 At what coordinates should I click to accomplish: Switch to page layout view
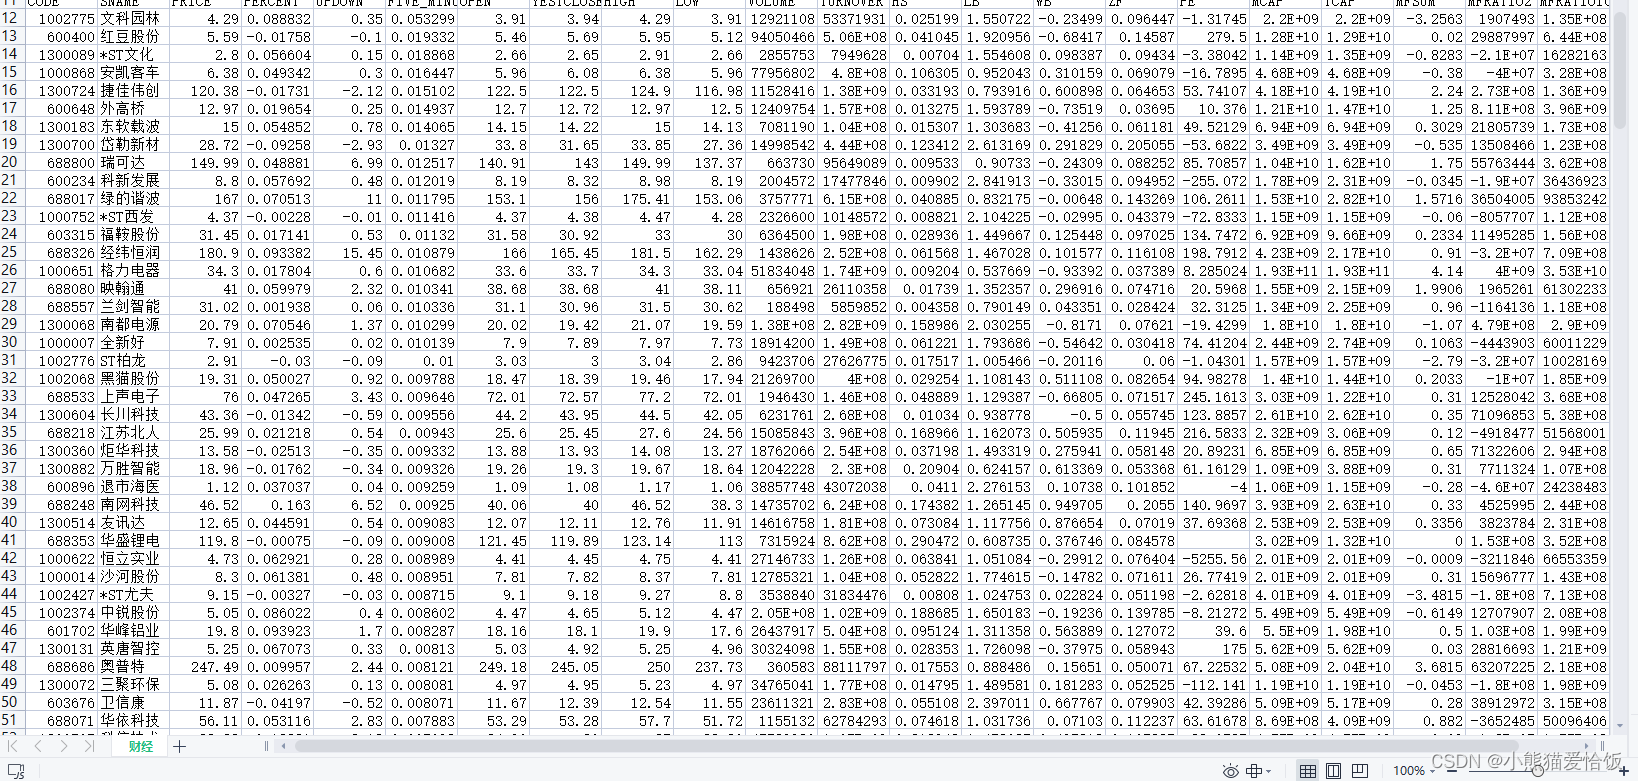coord(1333,771)
